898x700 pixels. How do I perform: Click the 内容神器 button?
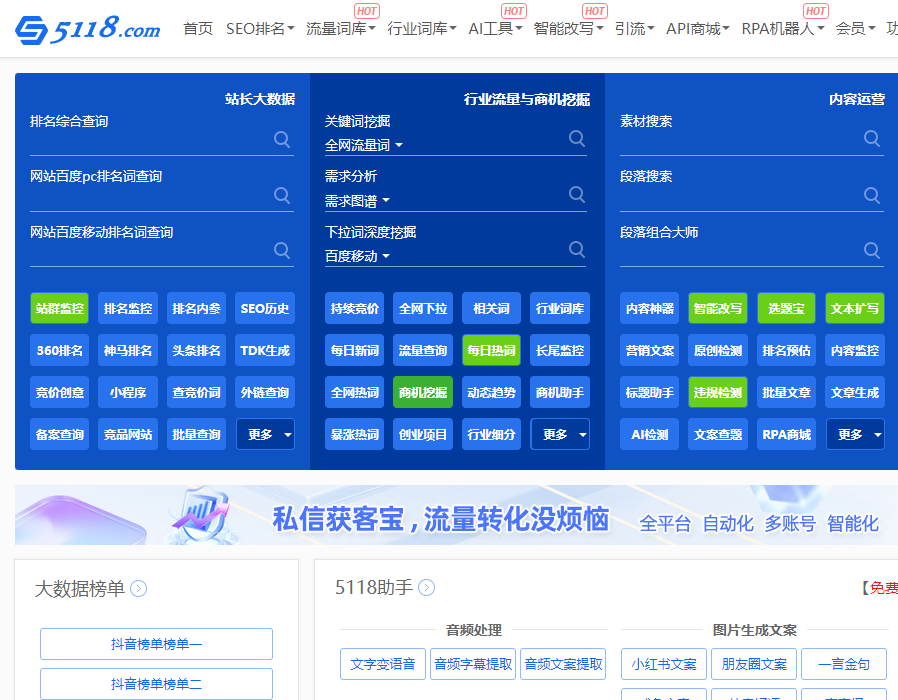point(649,308)
